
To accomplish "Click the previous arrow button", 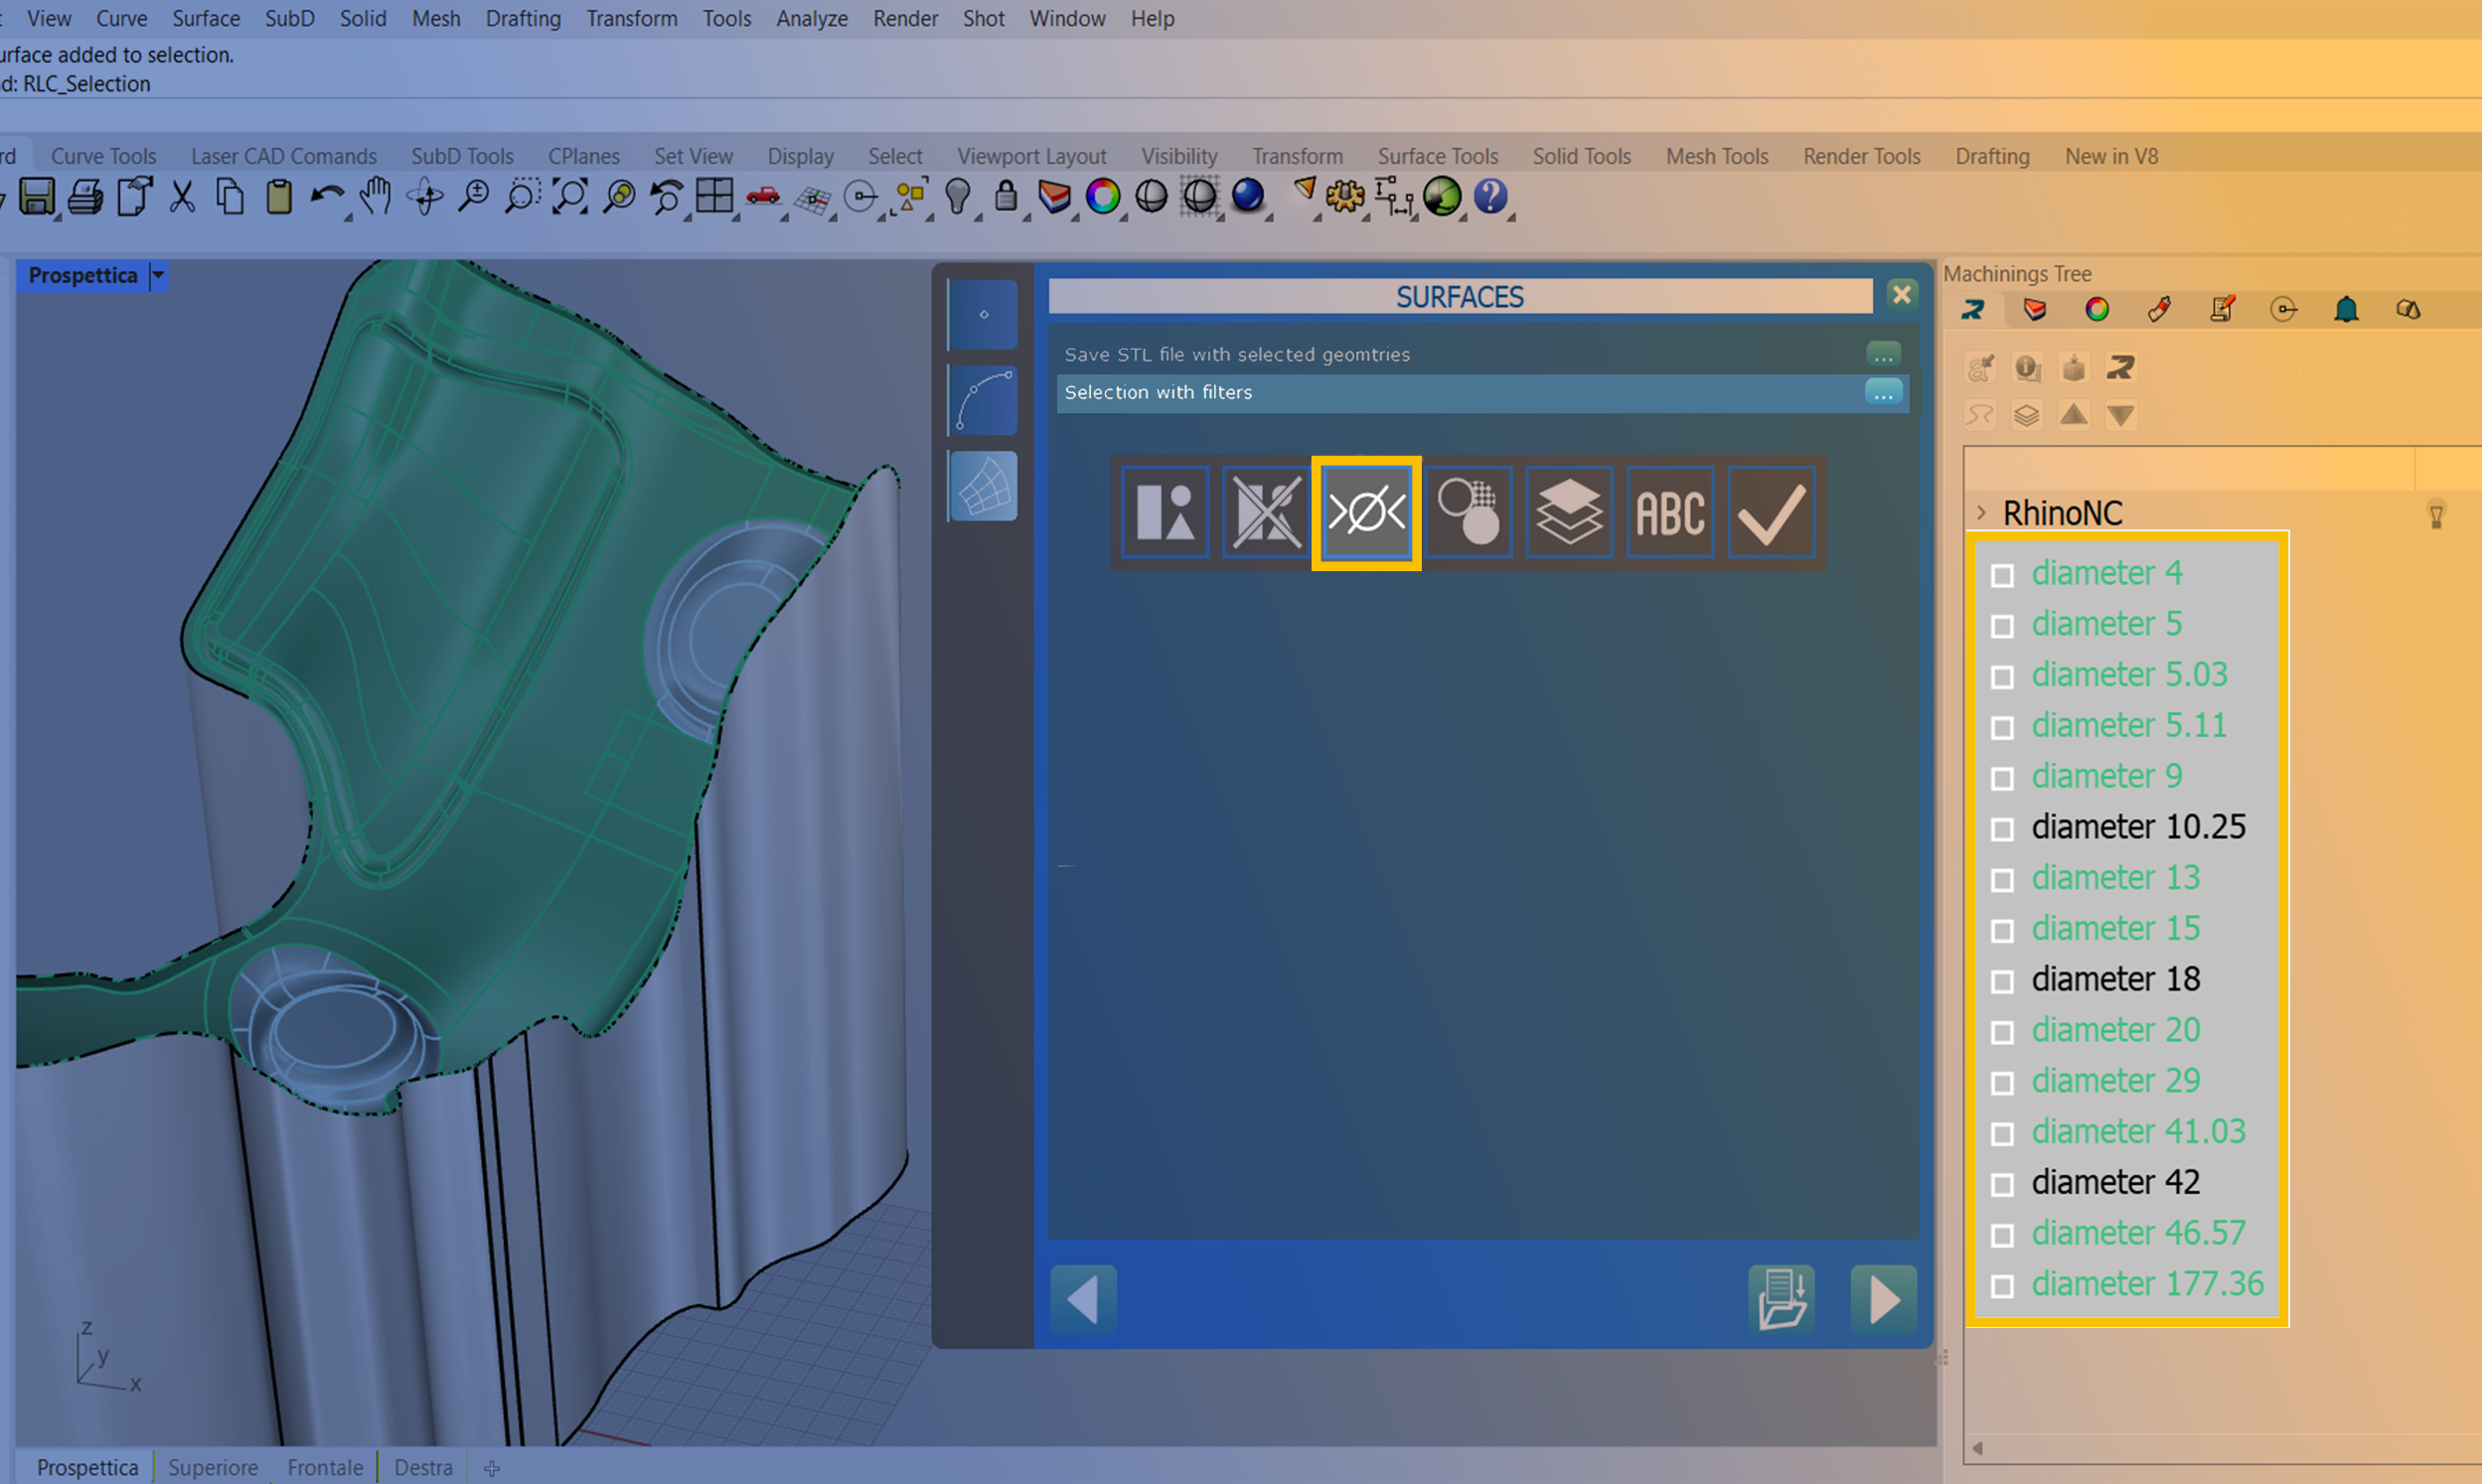I will coord(1083,1299).
